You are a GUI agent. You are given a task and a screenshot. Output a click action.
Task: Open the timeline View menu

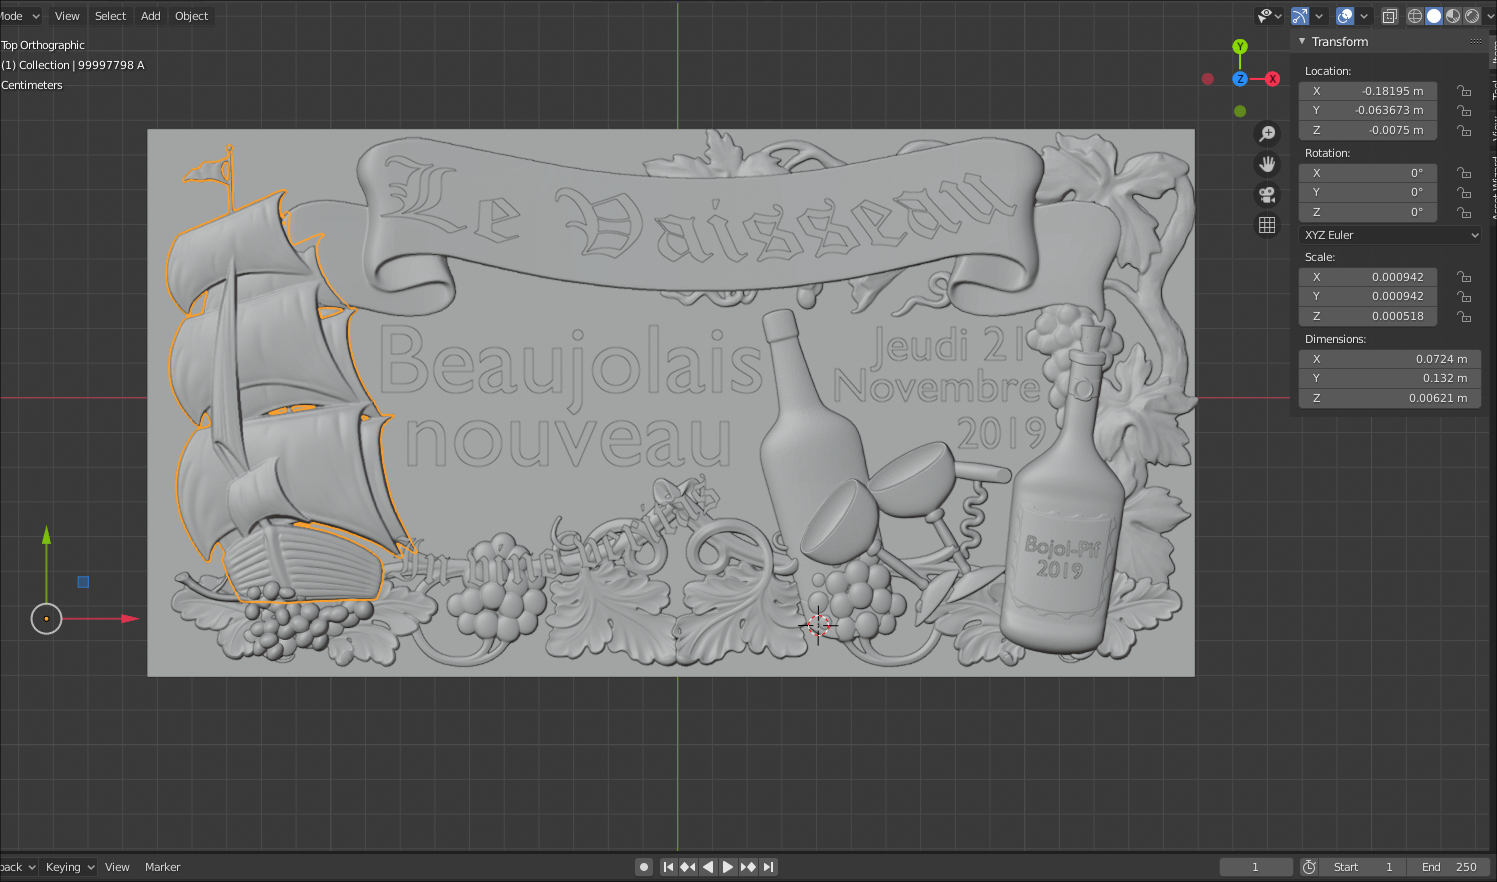(117, 867)
